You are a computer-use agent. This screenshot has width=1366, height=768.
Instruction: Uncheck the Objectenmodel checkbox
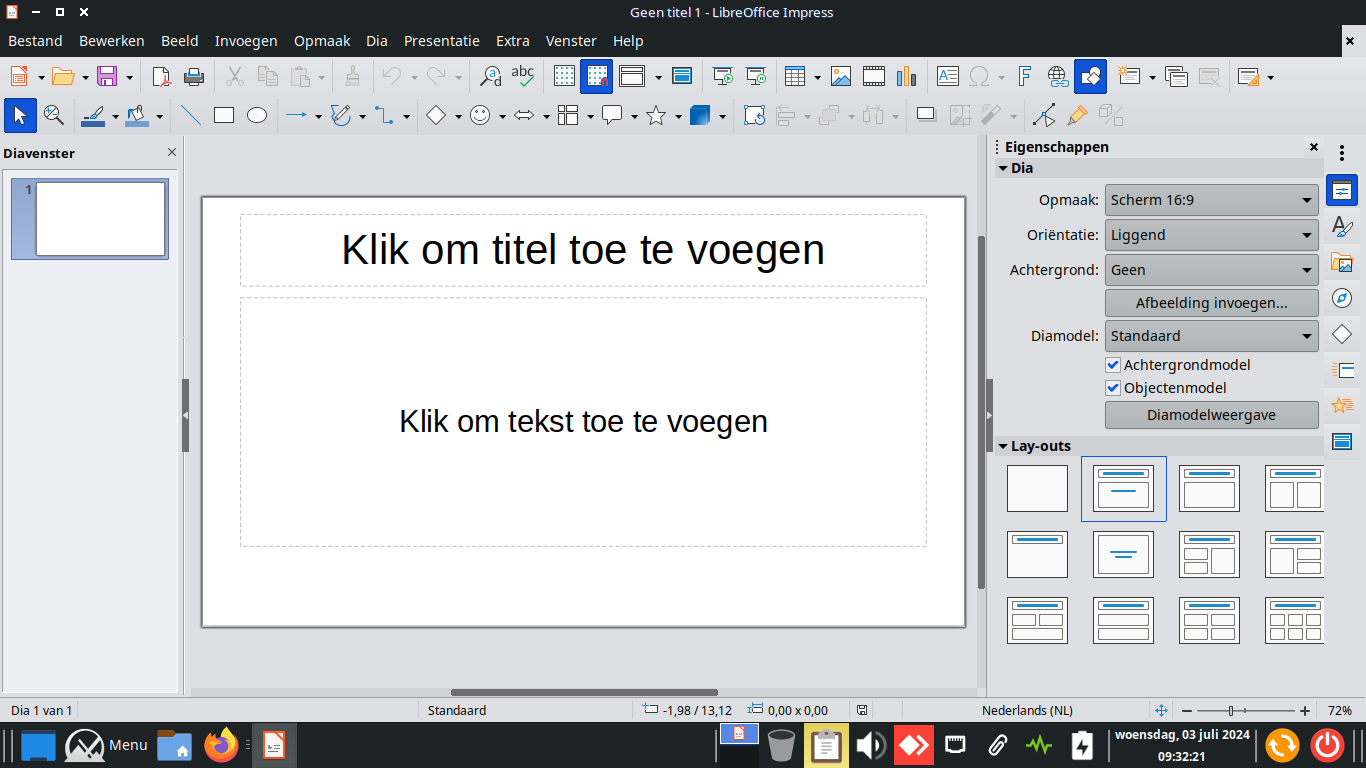[x=1113, y=388]
